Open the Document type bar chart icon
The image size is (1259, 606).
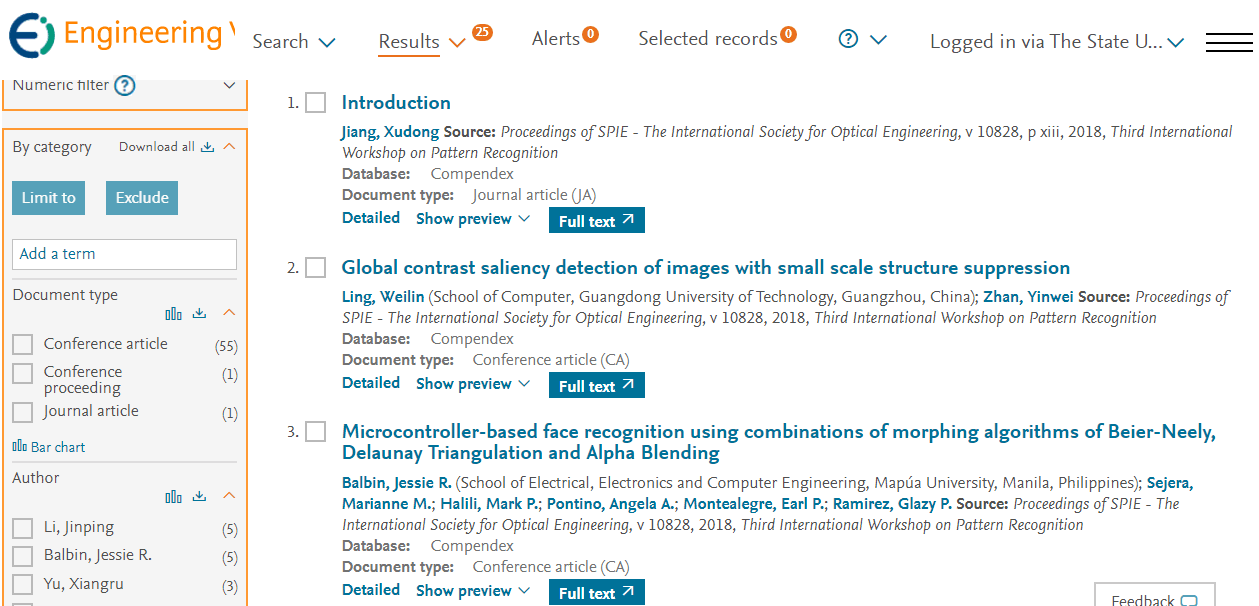pos(174,313)
